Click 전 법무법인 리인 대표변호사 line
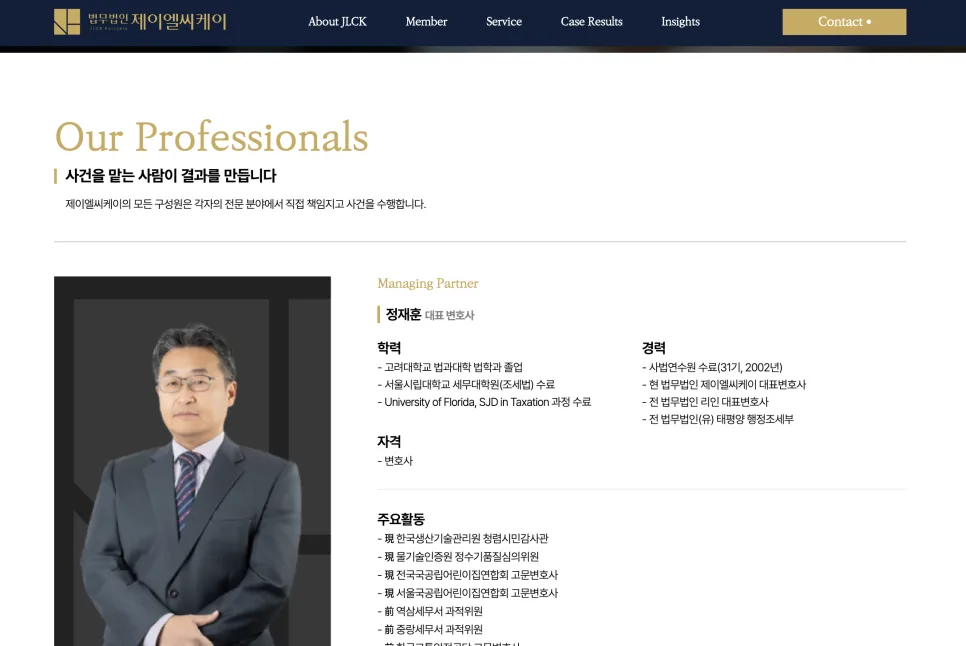The width and height of the screenshot is (966, 646). pos(705,402)
